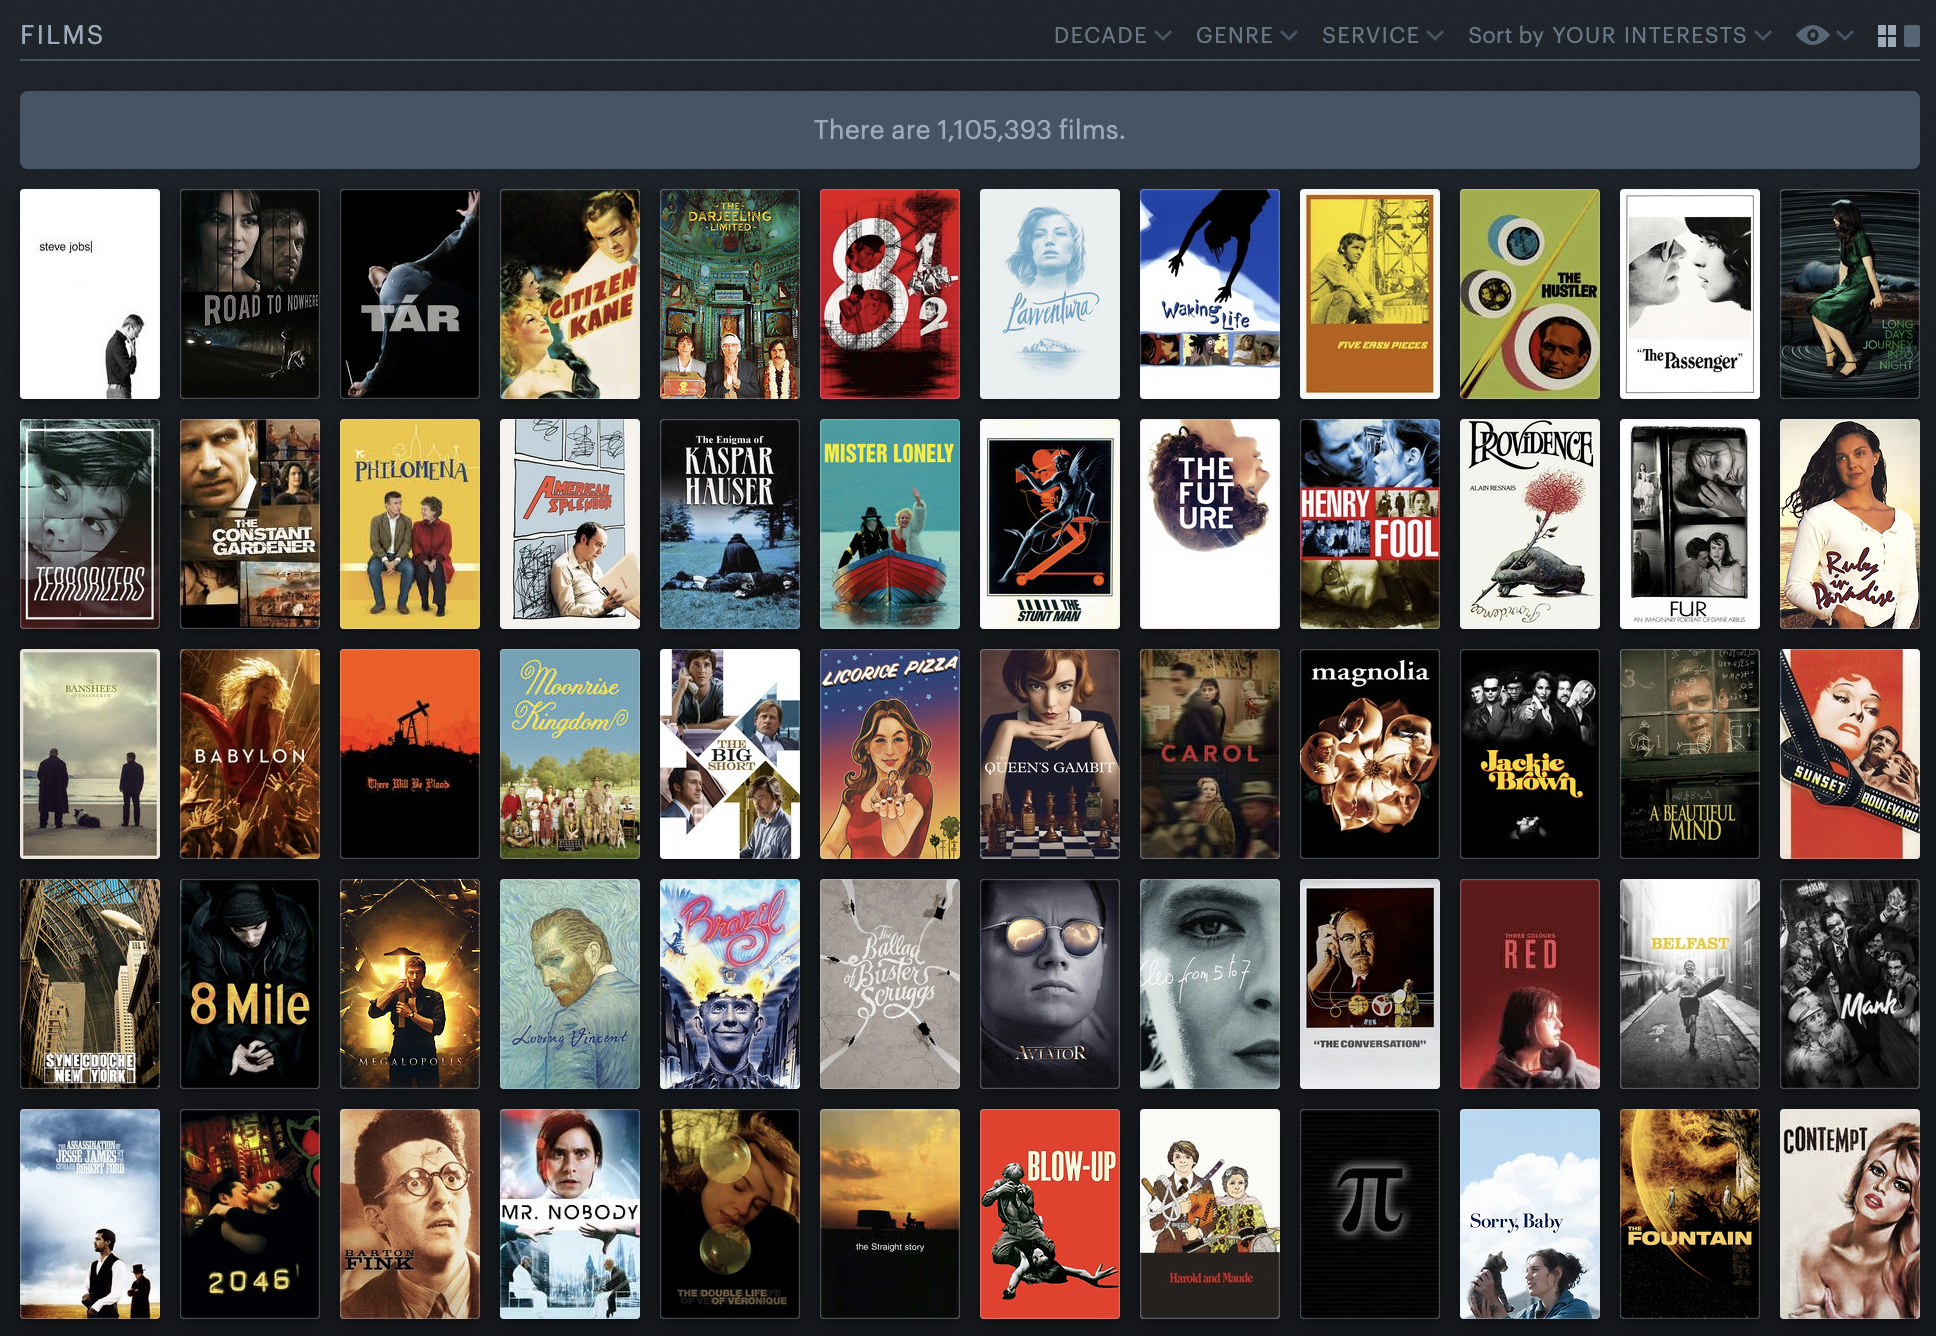Image resolution: width=1936 pixels, height=1336 pixels.
Task: Click the steve jobs poster
Action: point(90,294)
